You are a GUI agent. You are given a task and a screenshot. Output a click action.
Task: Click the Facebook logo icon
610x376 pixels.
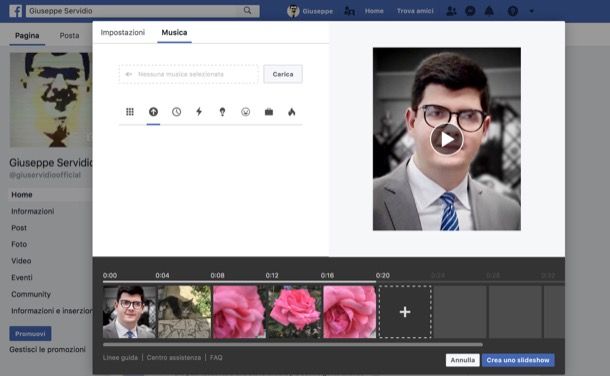click(16, 11)
